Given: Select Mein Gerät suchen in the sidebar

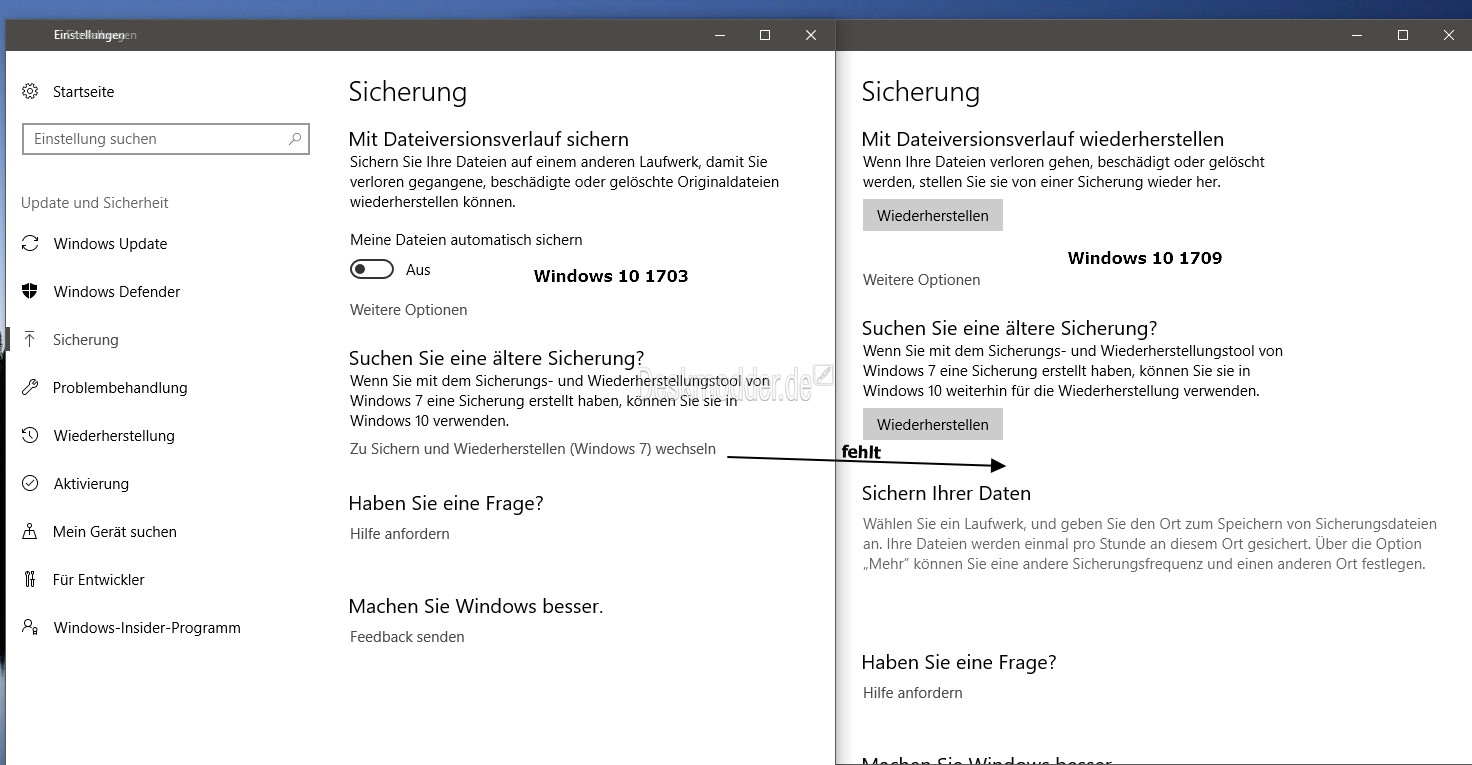Looking at the screenshot, I should tap(115, 531).
